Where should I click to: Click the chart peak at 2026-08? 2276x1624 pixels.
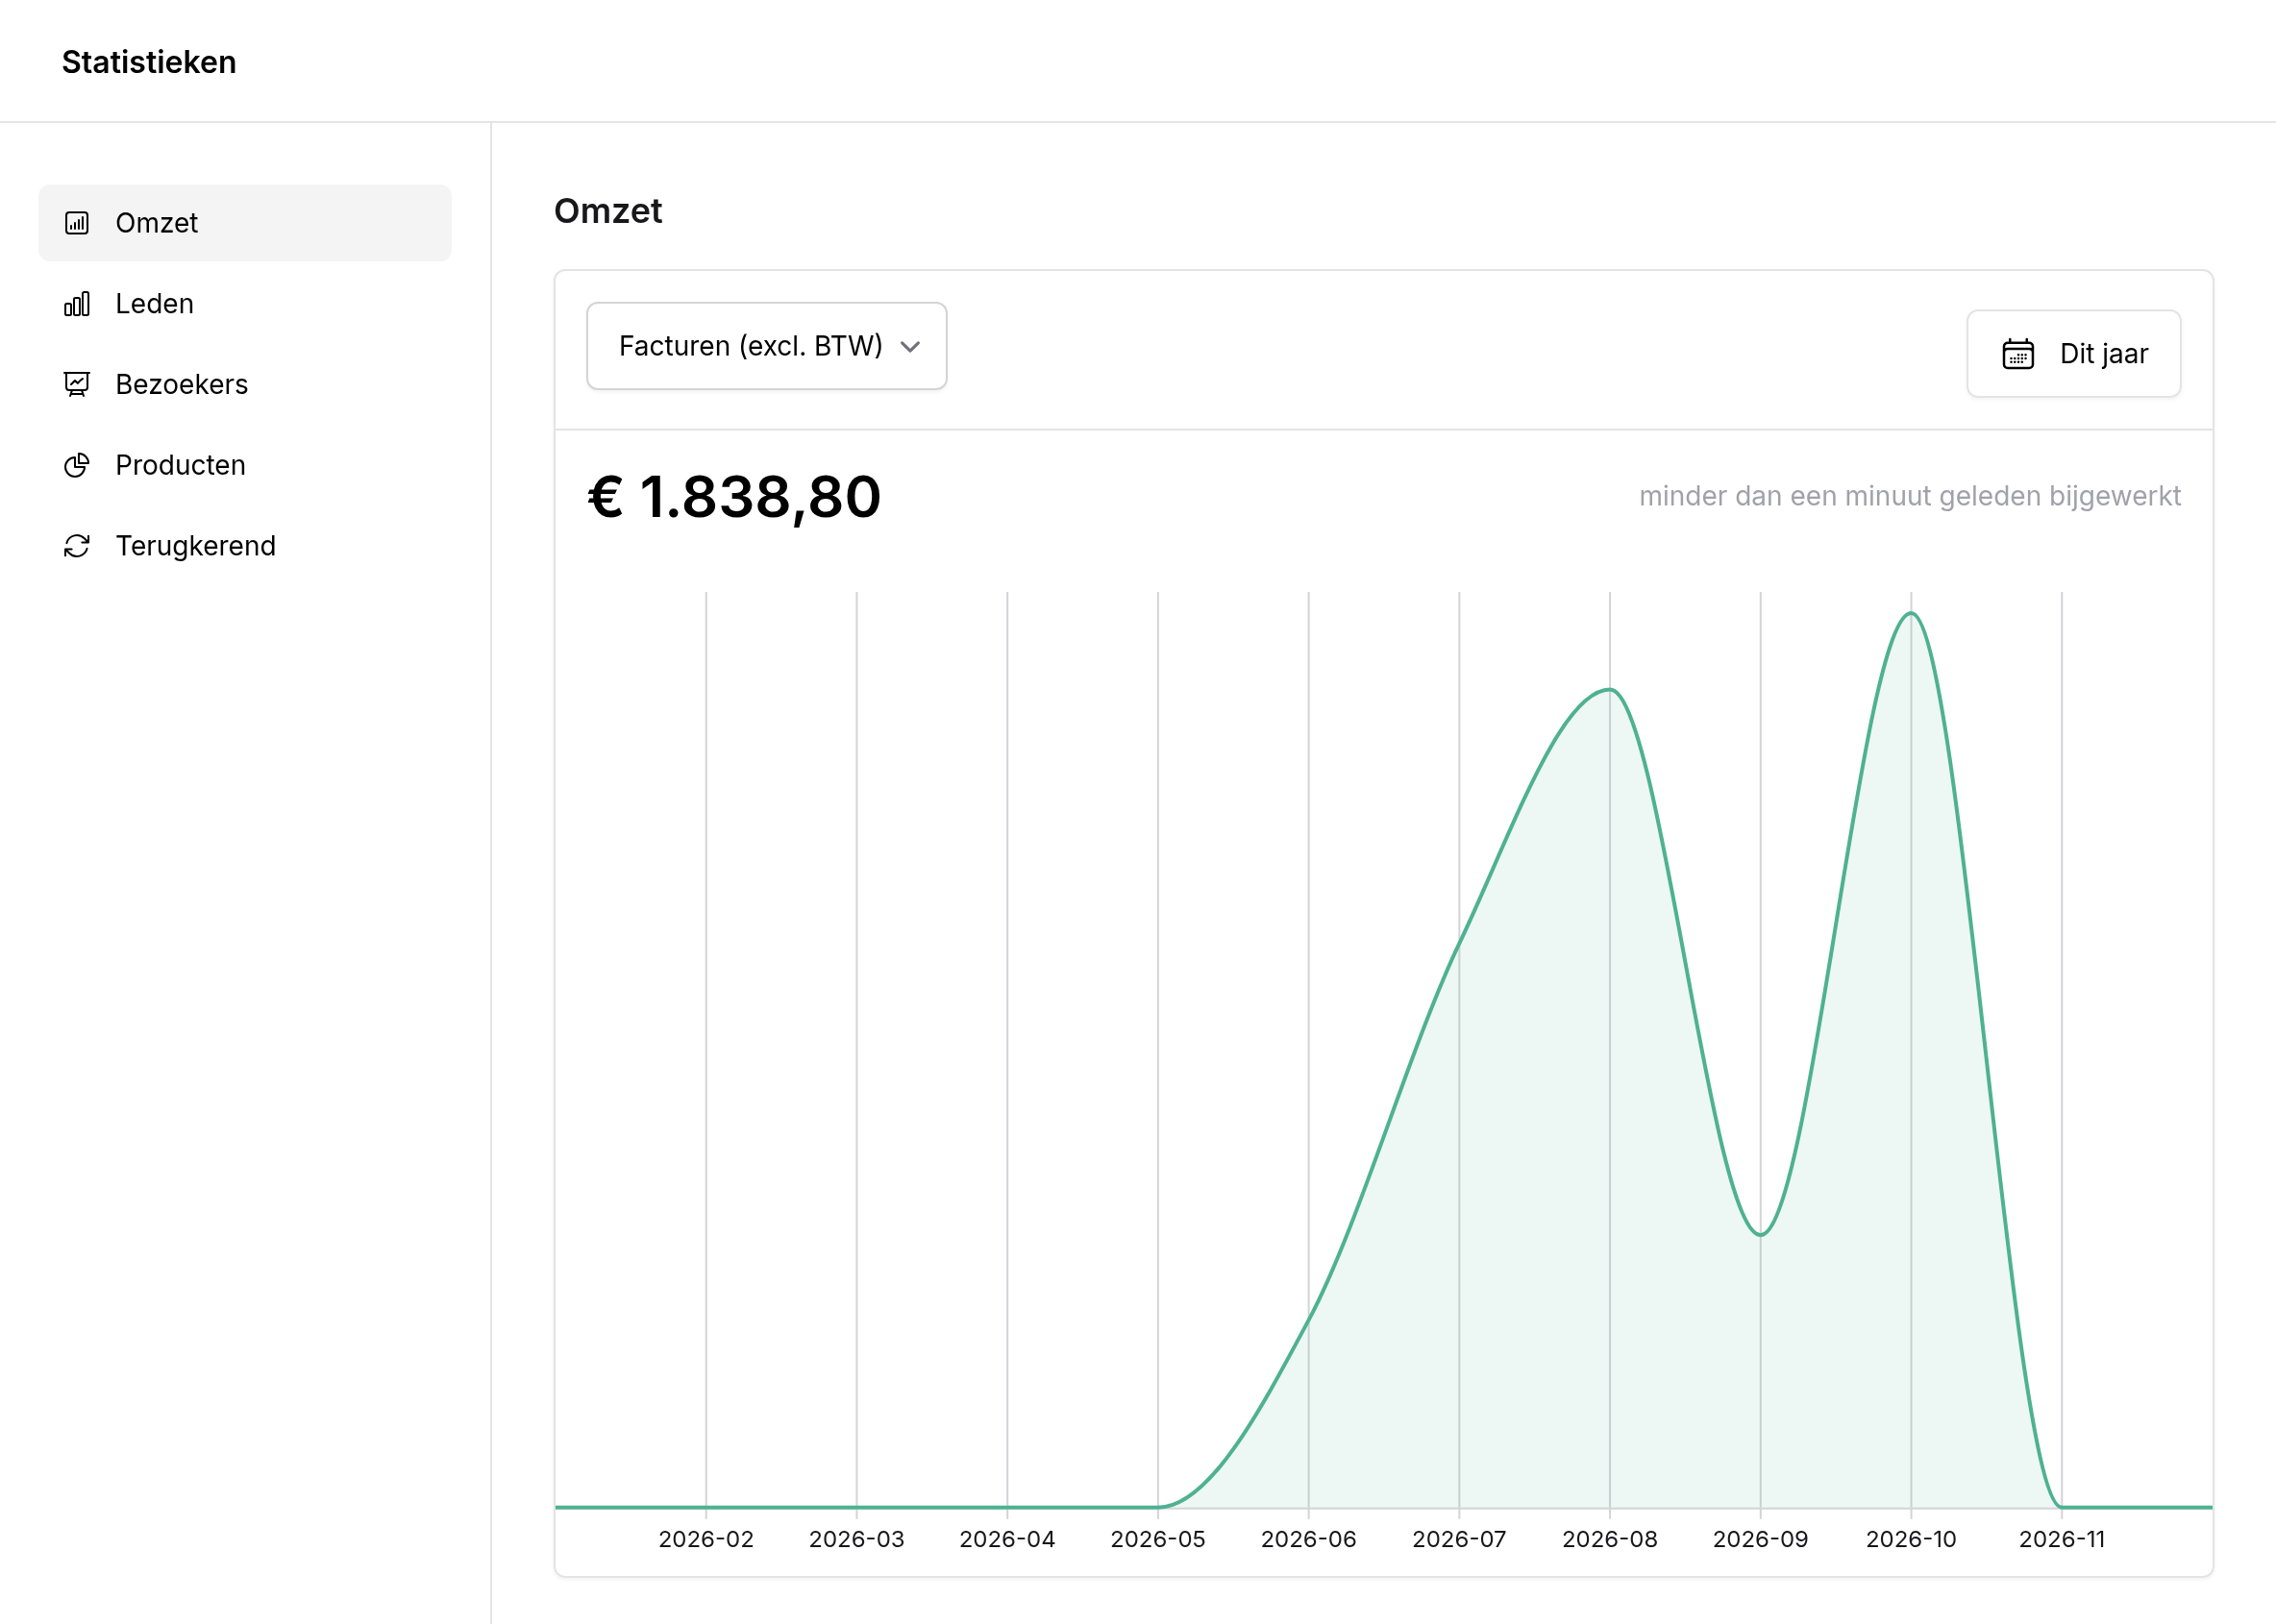1610,689
